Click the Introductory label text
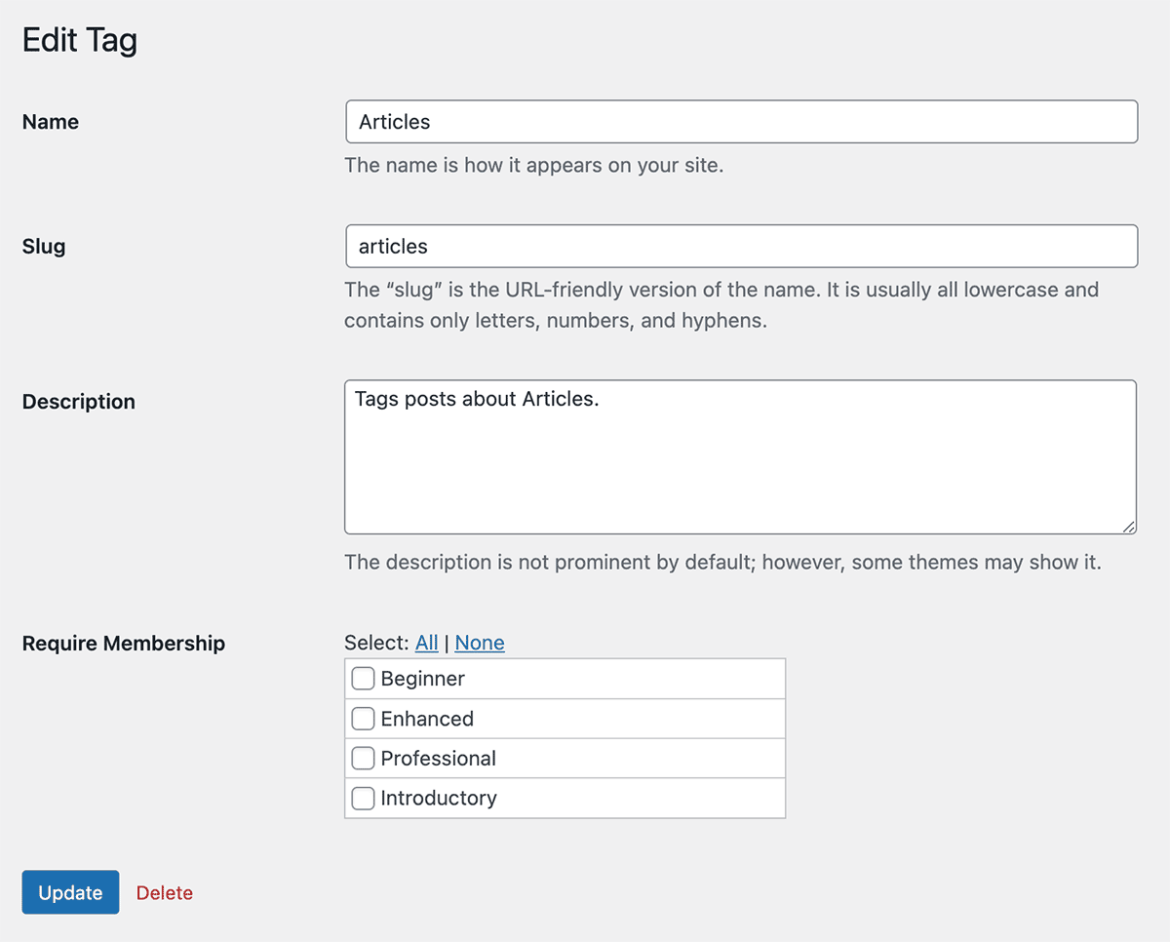This screenshot has height=942, width=1170. point(438,798)
